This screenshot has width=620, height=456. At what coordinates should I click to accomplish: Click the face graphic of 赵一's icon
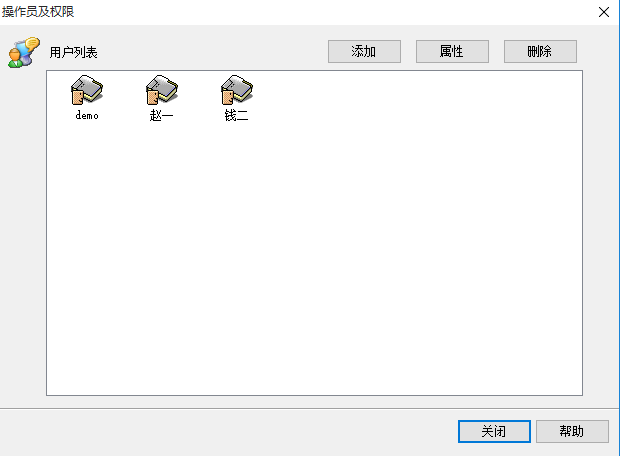pos(152,97)
